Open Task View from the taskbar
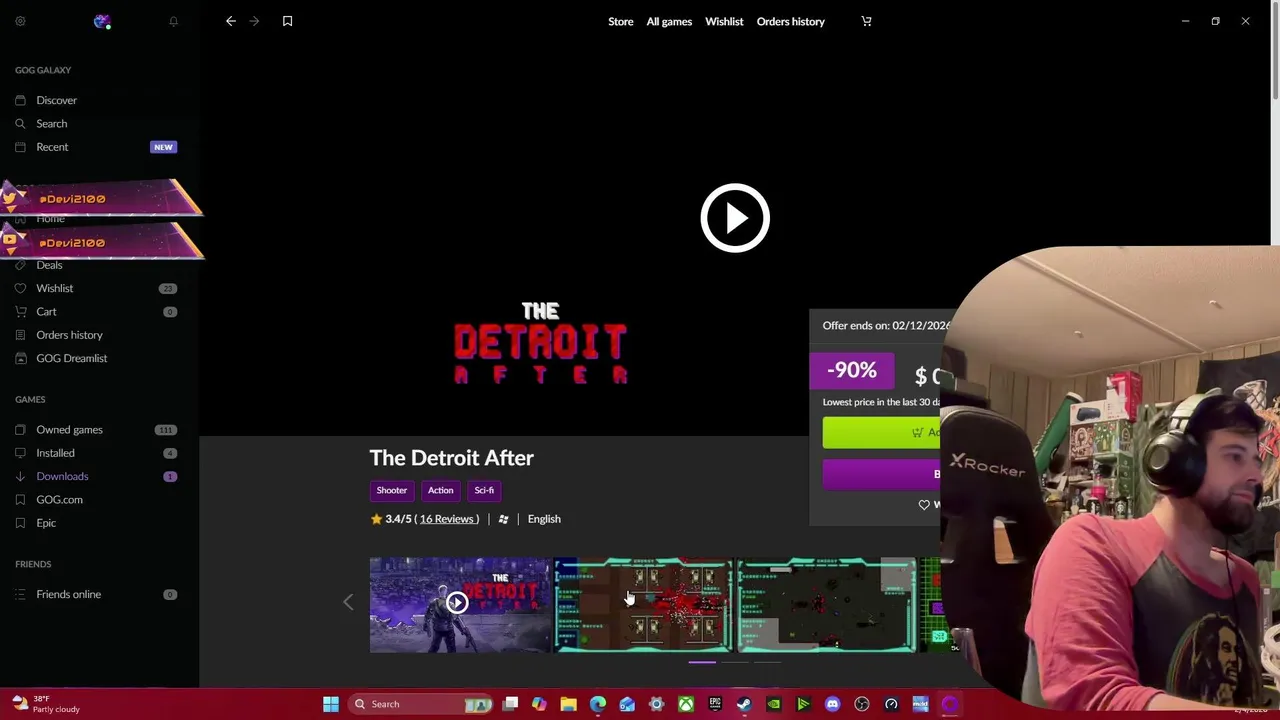Image resolution: width=1280 pixels, height=720 pixels. 510,704
